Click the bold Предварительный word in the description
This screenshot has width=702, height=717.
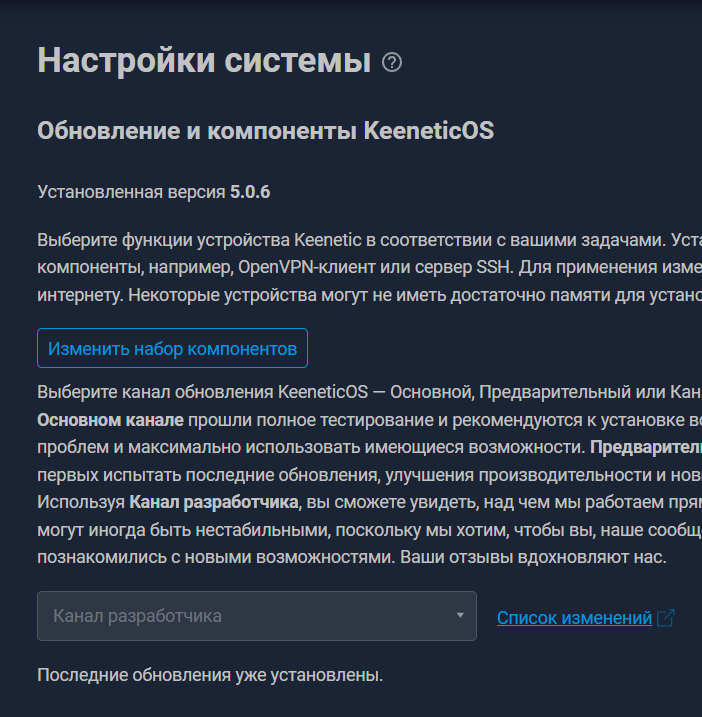(645, 445)
